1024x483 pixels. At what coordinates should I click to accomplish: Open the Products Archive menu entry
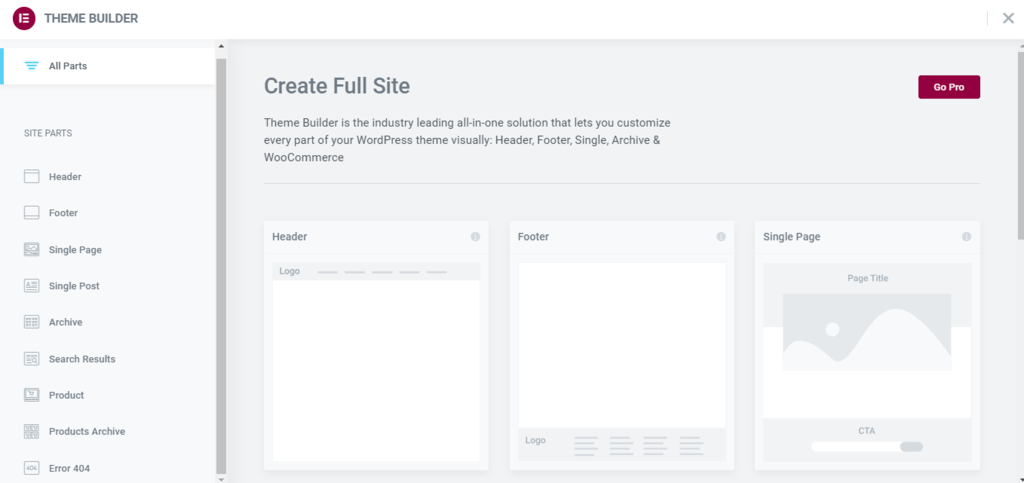(x=87, y=432)
